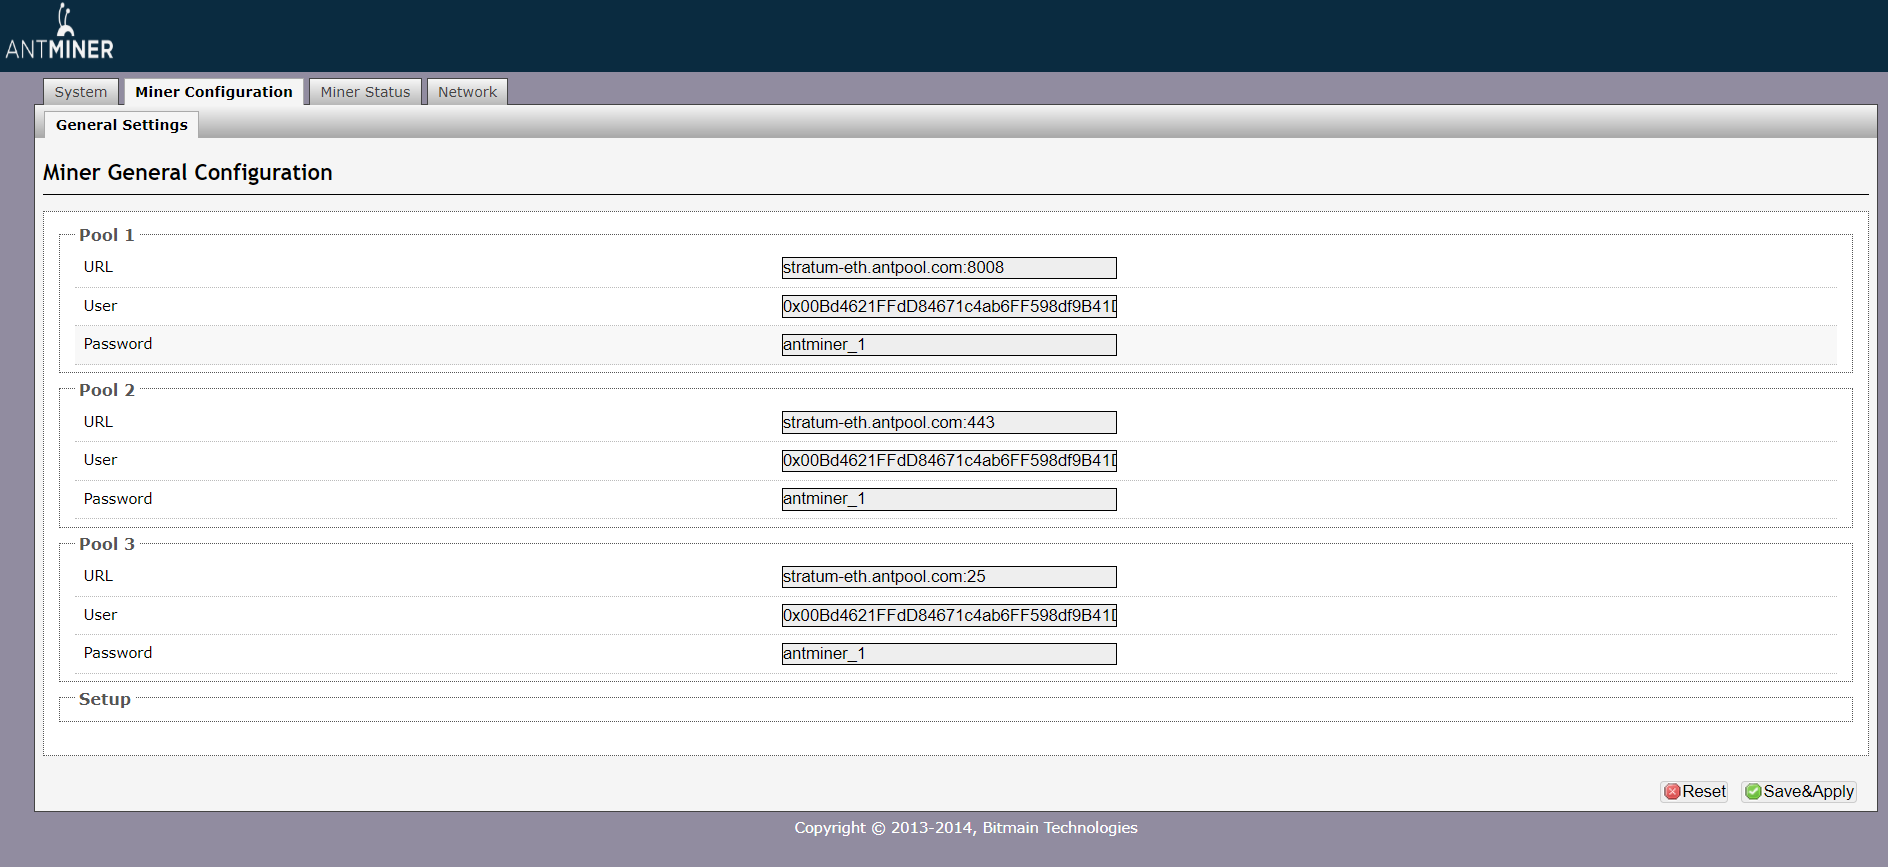Click the Password label in Pool 2
Screen dimensions: 1888x867
(118, 499)
